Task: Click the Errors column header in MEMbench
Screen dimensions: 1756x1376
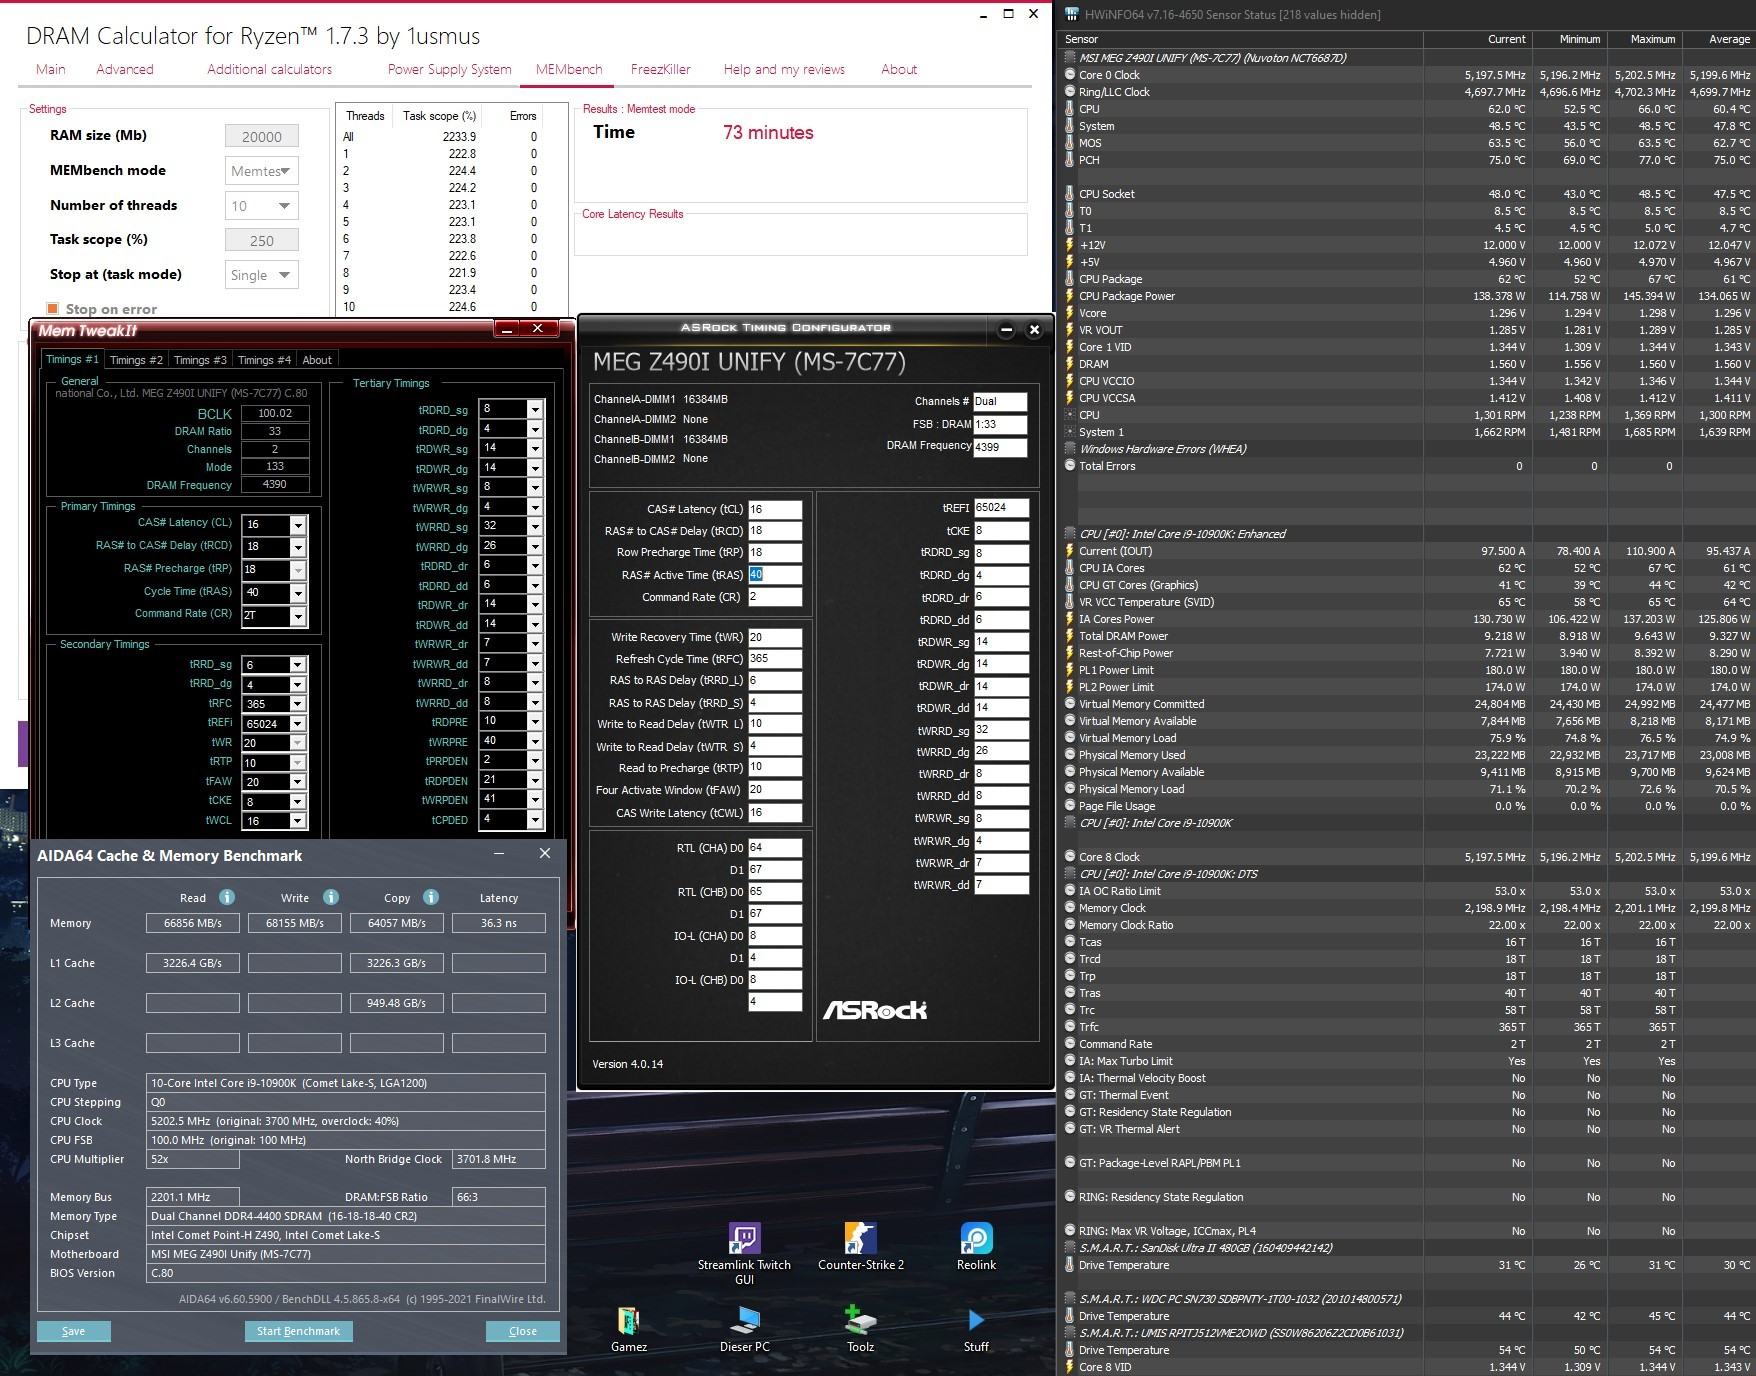Action: pos(523,116)
